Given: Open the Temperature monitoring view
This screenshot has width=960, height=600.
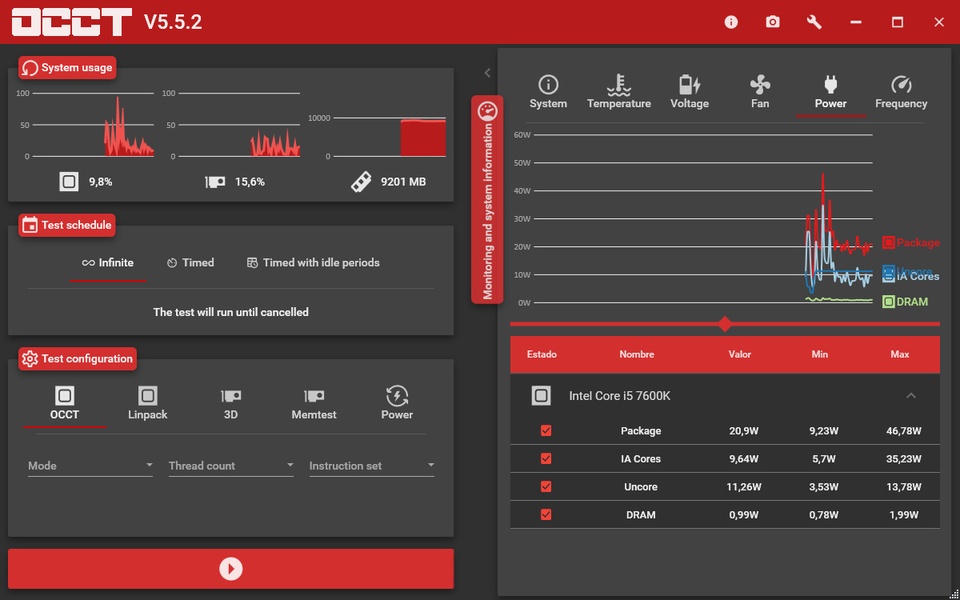Looking at the screenshot, I should (619, 92).
